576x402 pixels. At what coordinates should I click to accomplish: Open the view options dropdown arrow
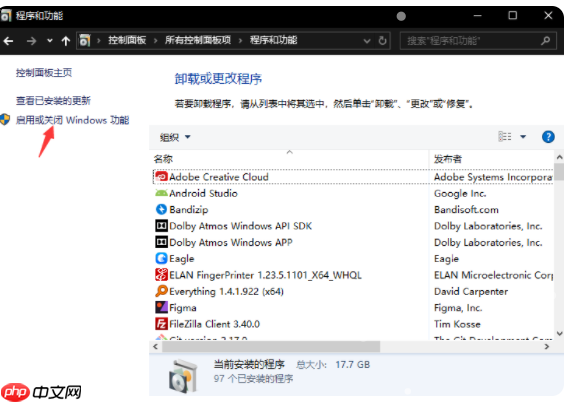(x=523, y=137)
